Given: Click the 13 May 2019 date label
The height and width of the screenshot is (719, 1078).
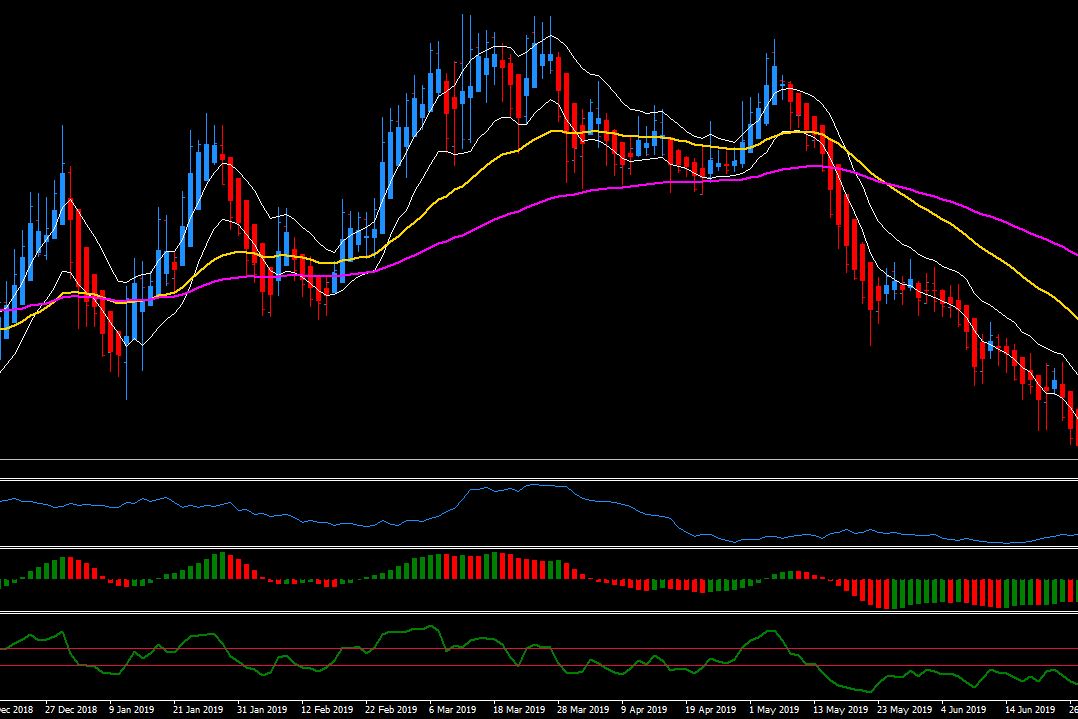Looking at the screenshot, I should (x=840, y=709).
